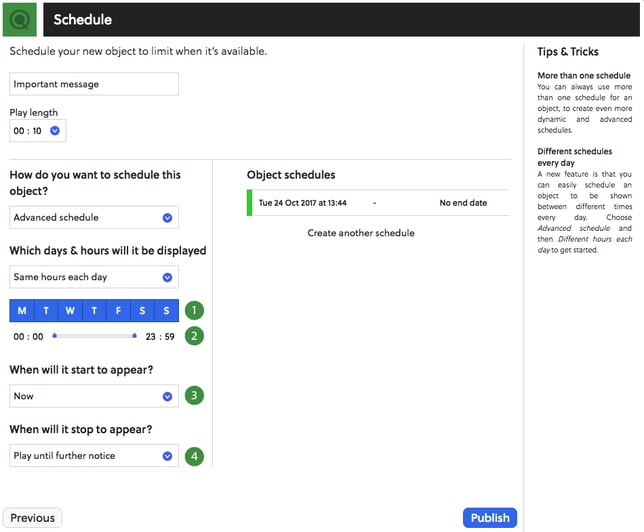Image resolution: width=644 pixels, height=532 pixels.
Task: Click the Important message name field
Action: 94,84
